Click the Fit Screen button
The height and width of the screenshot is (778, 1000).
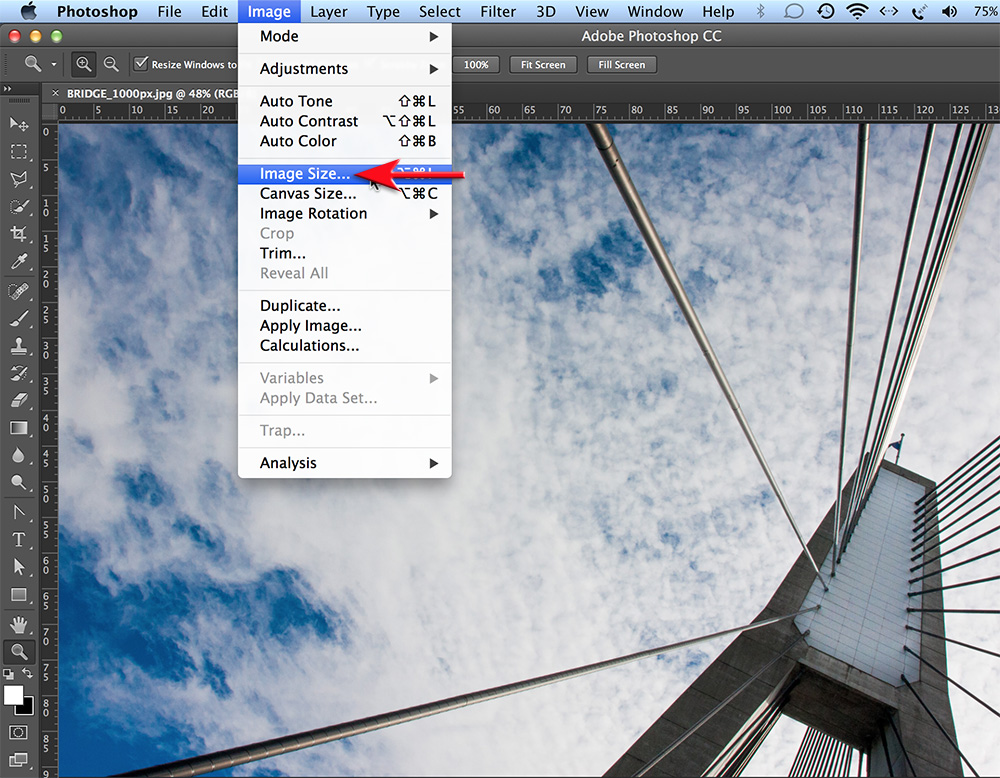coord(542,64)
